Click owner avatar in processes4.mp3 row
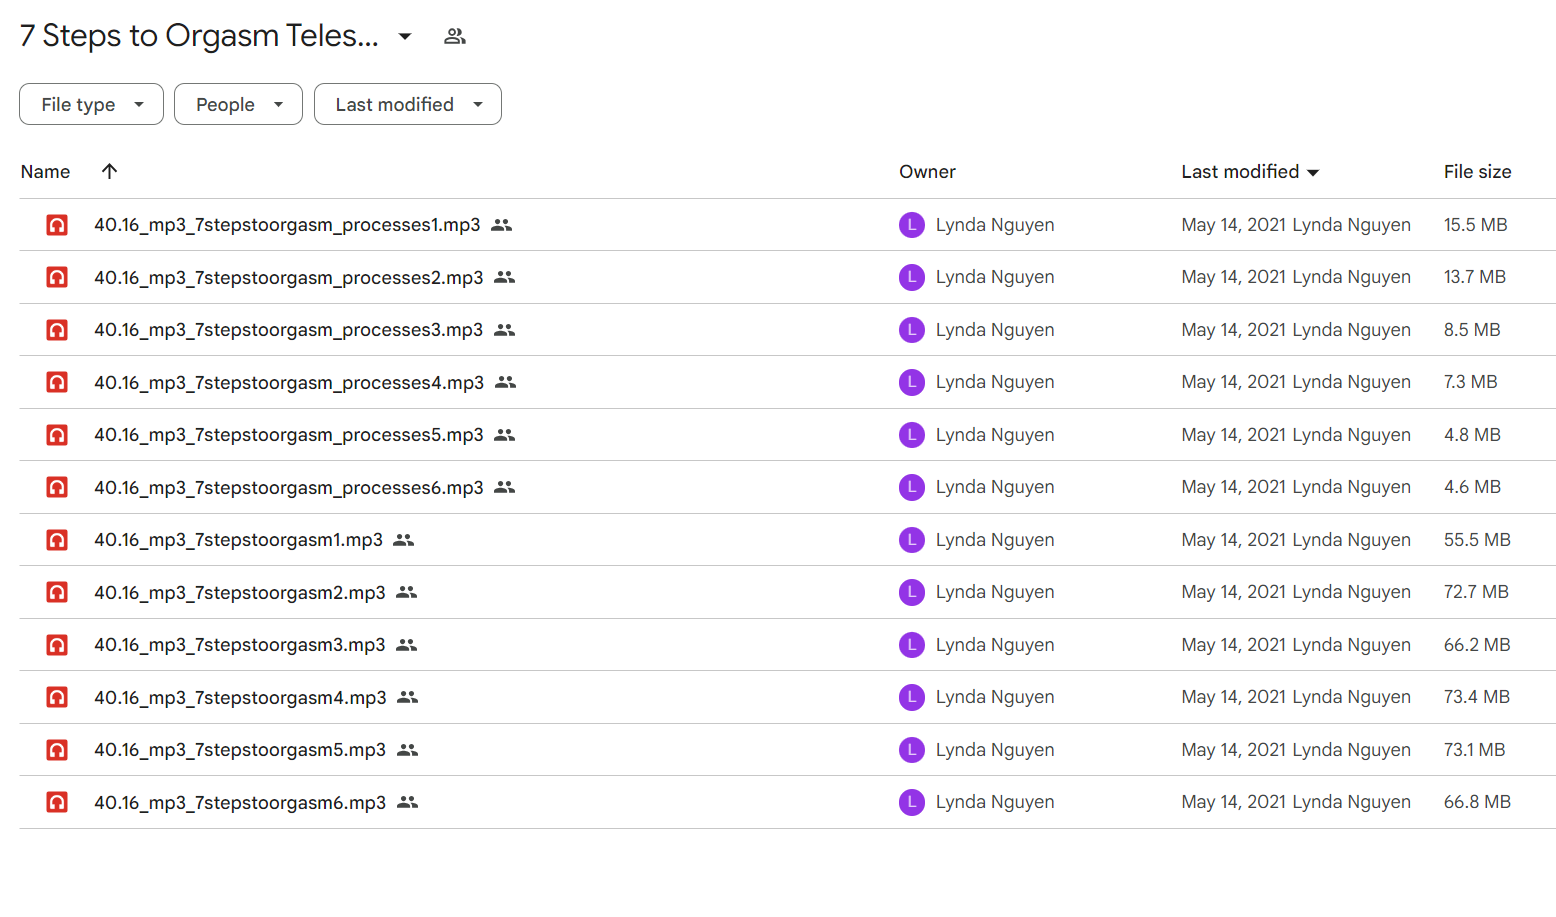 [x=912, y=382]
